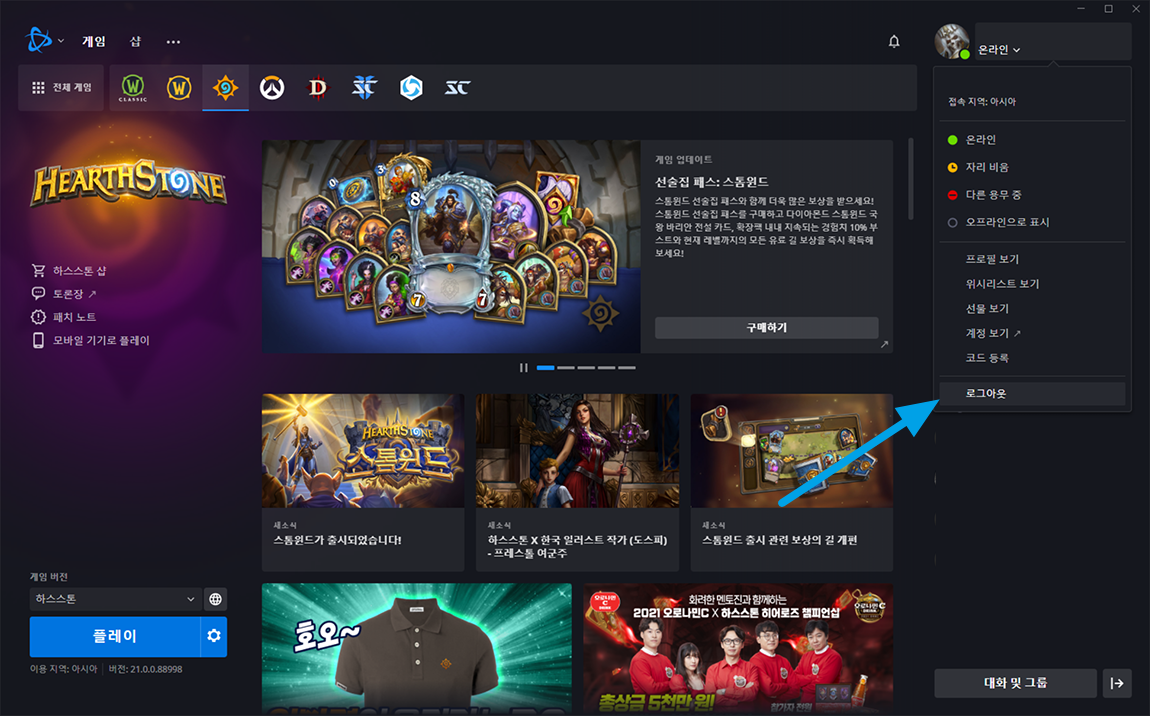Image resolution: width=1150 pixels, height=716 pixels.
Task: Click the 구매하기 button
Action: [766, 327]
